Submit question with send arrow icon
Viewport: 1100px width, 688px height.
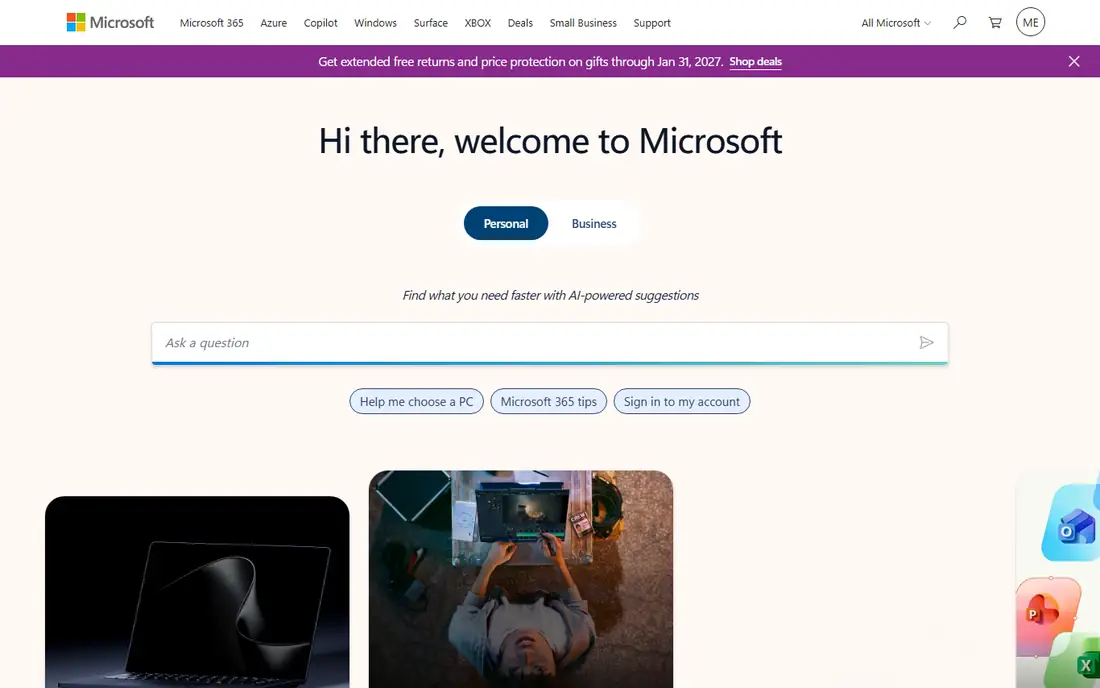coord(927,342)
